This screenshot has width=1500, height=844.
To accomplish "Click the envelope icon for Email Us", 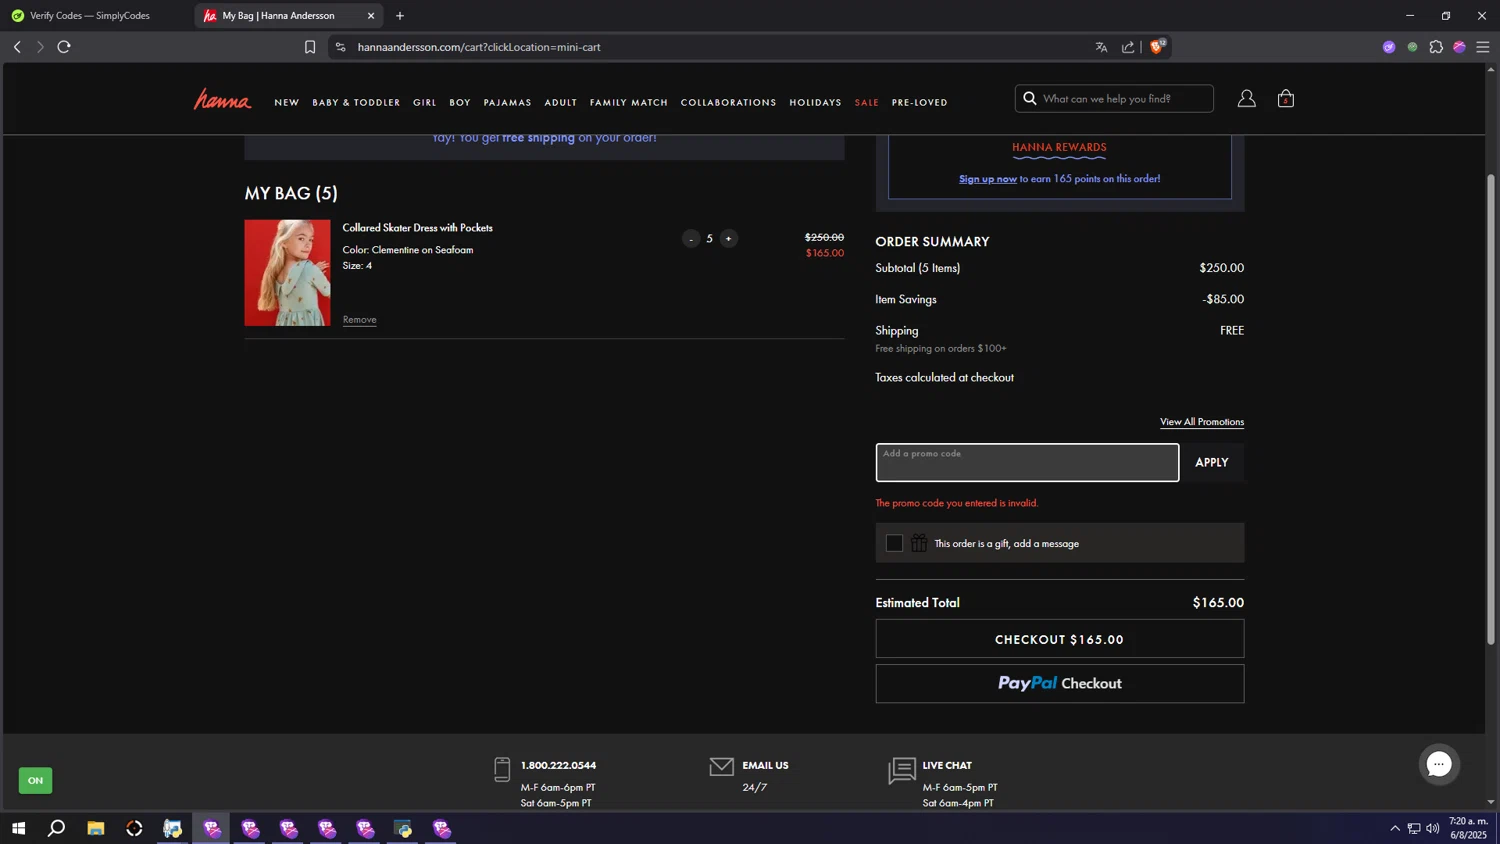I will (x=721, y=767).
